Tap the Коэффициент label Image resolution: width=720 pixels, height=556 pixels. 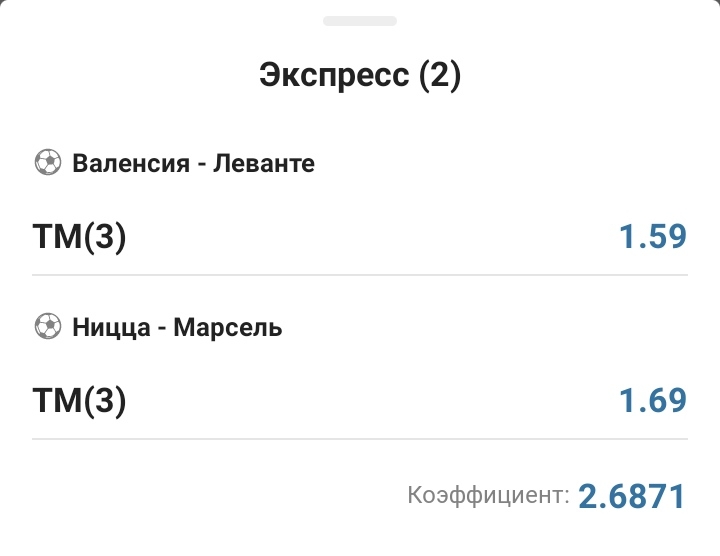(x=488, y=495)
